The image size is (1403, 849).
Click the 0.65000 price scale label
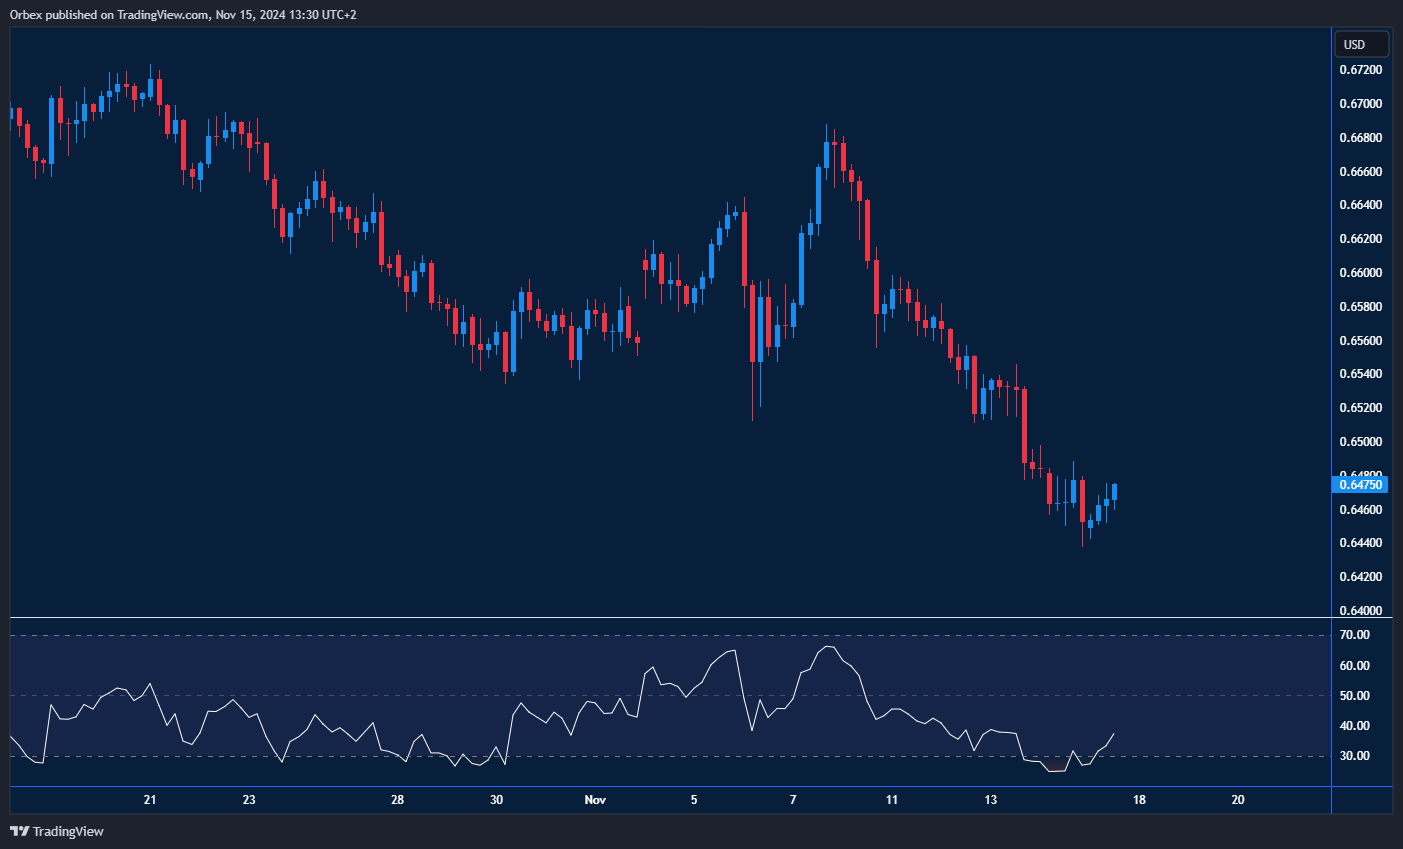click(x=1360, y=442)
